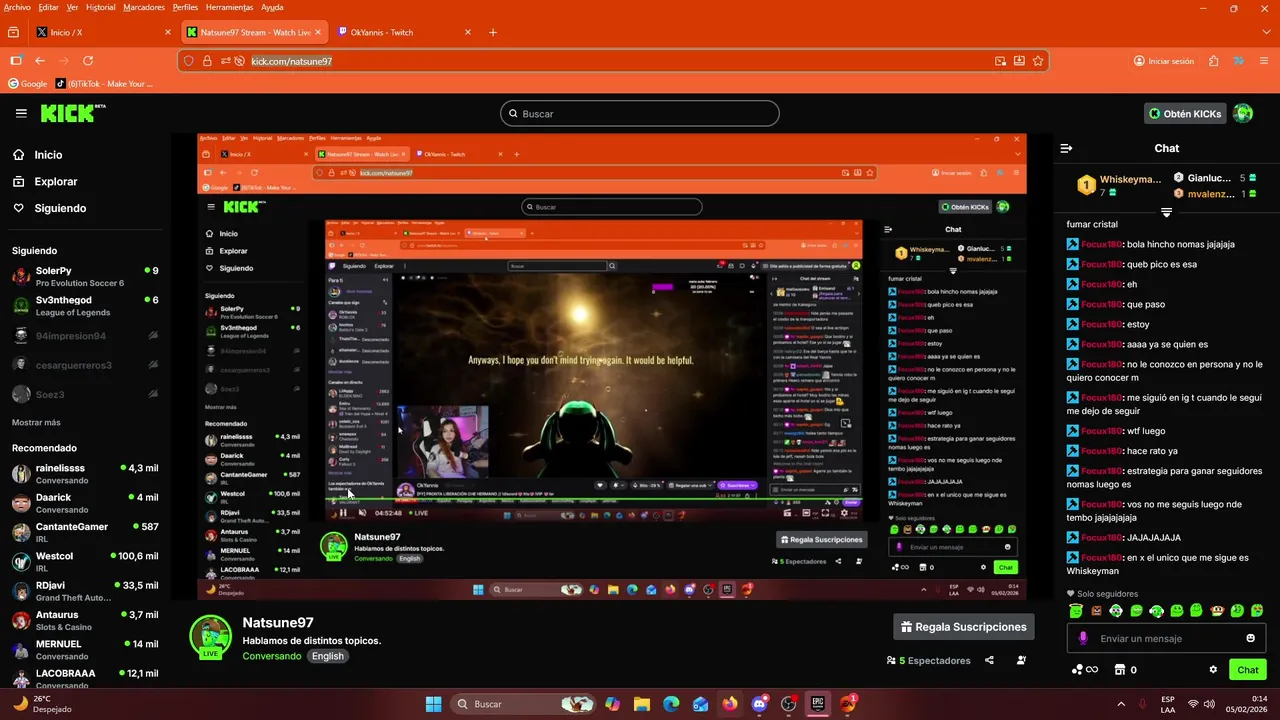The width and height of the screenshot is (1280, 720).
Task: Open rainelissss recommended channel
Action: (85, 474)
